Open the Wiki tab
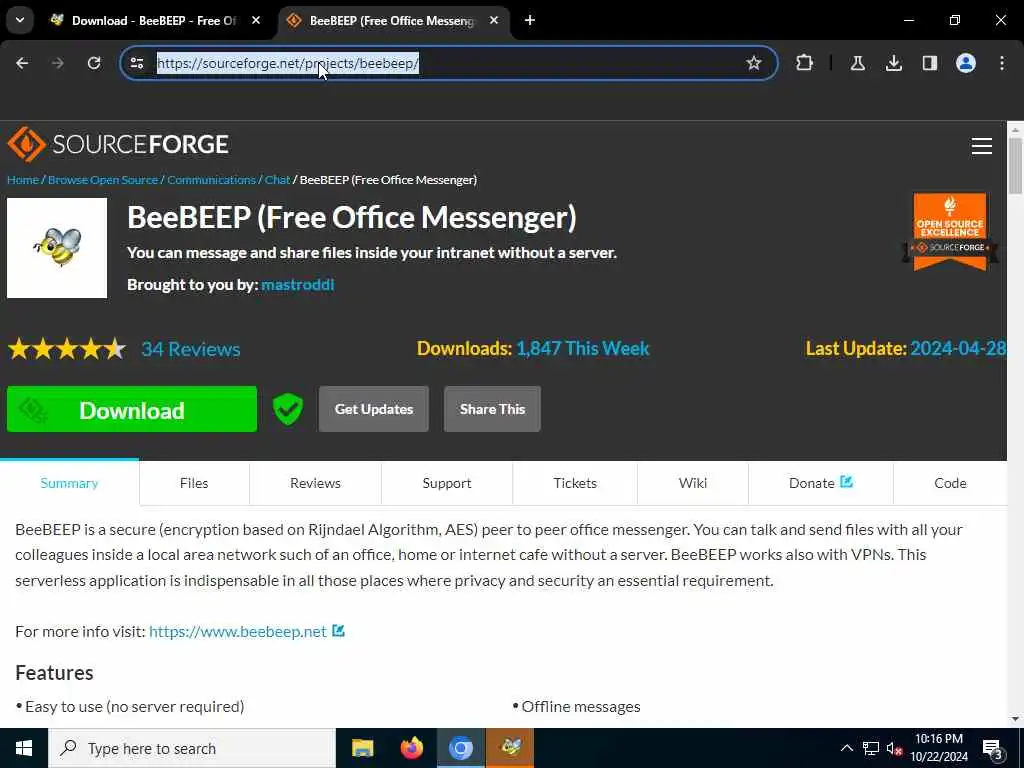The height and width of the screenshot is (768, 1024). point(693,483)
